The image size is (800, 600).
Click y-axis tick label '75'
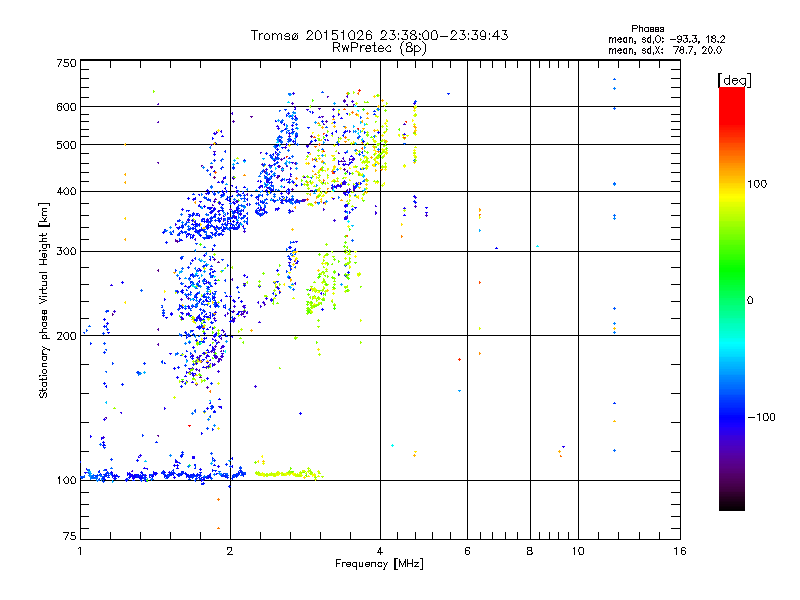pyautogui.click(x=70, y=536)
